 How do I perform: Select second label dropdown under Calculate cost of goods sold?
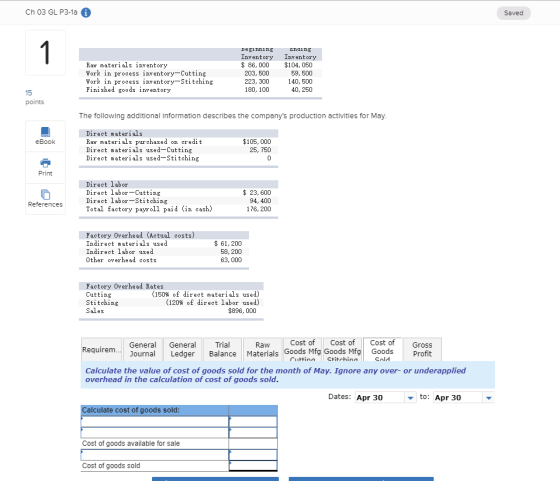155,433
